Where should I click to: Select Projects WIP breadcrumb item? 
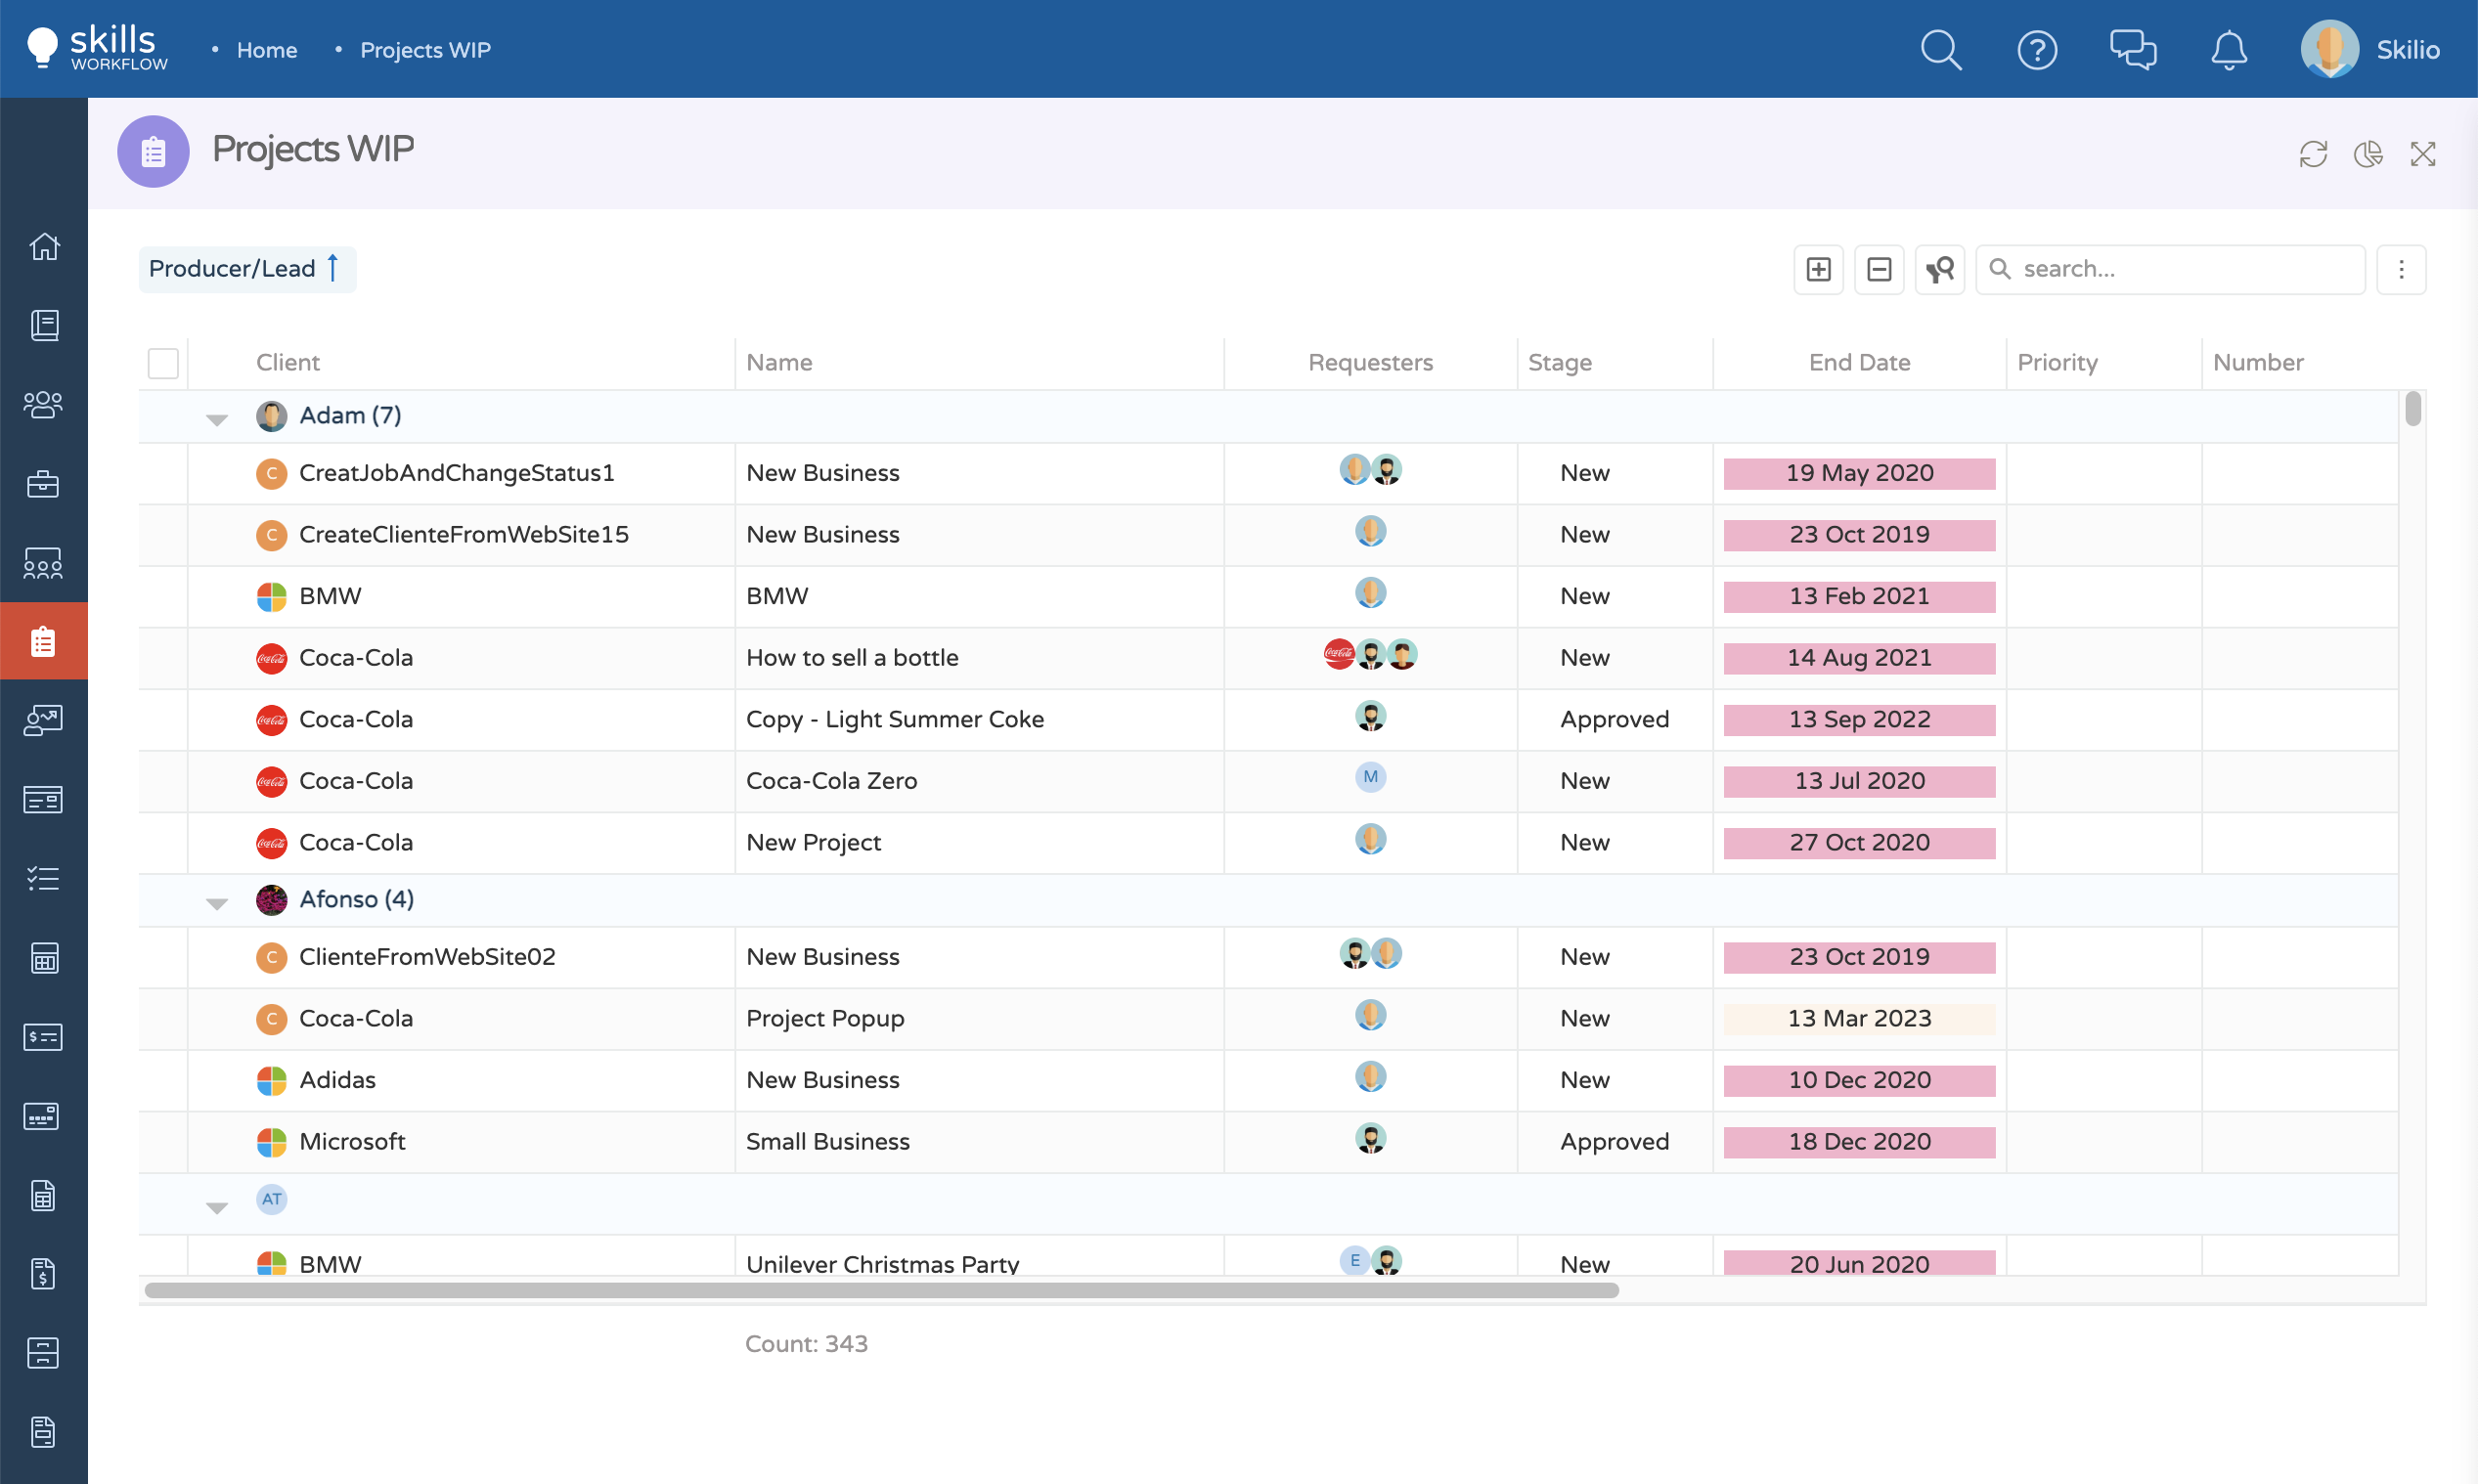[425, 50]
